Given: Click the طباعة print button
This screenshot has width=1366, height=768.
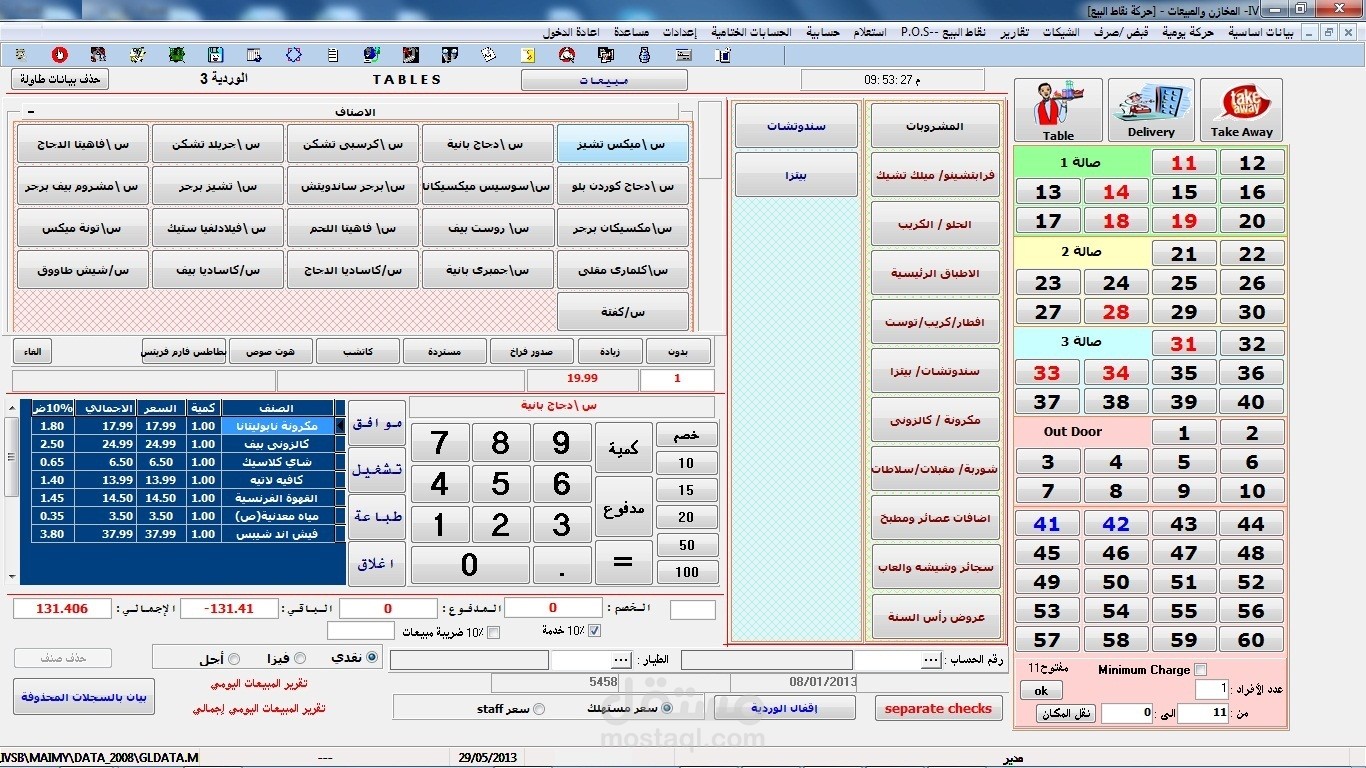Looking at the screenshot, I should tap(377, 516).
